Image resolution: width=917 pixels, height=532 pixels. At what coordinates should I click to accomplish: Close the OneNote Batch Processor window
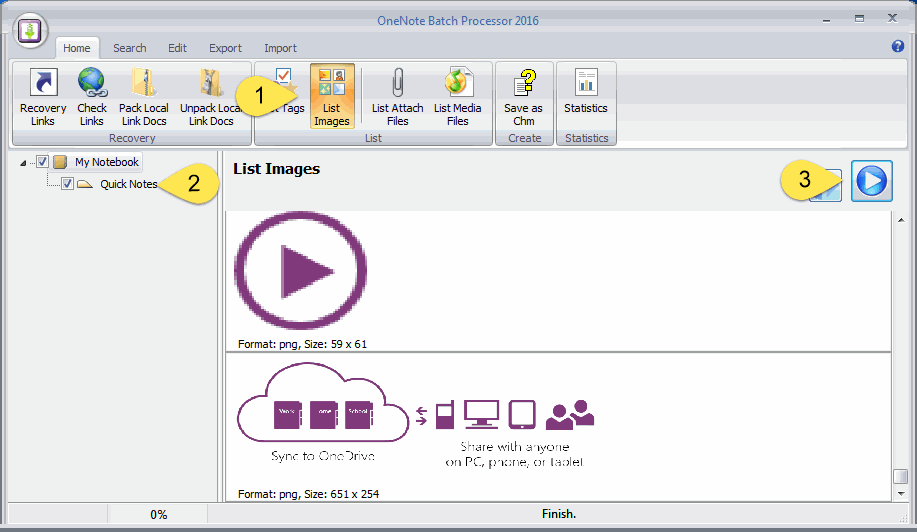pyautogui.click(x=892, y=19)
